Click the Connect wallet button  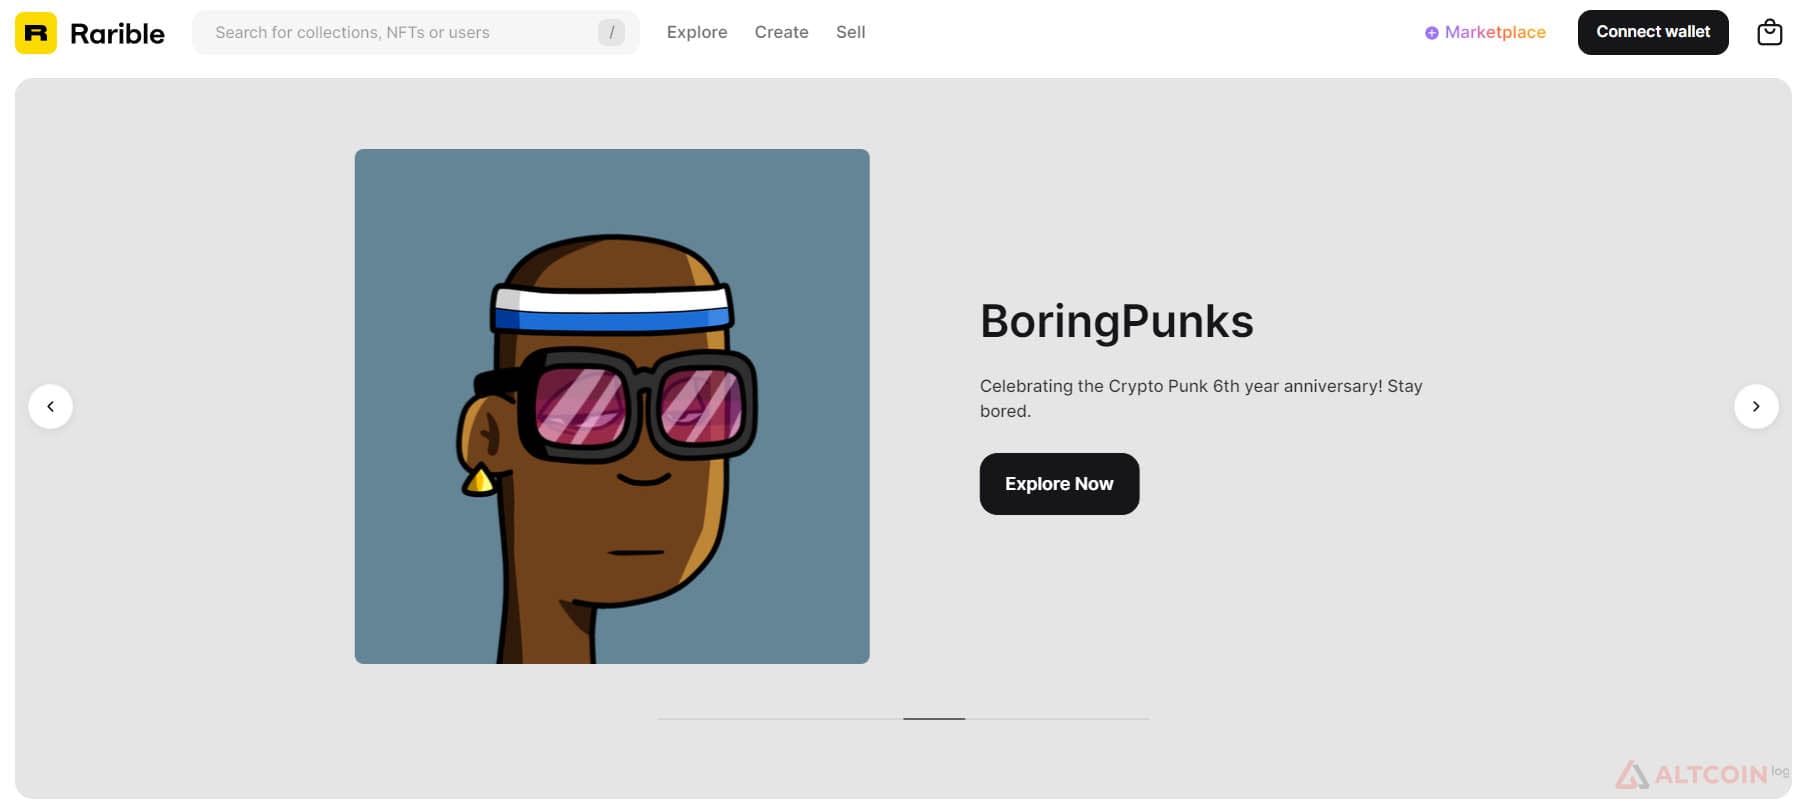pyautogui.click(x=1653, y=32)
